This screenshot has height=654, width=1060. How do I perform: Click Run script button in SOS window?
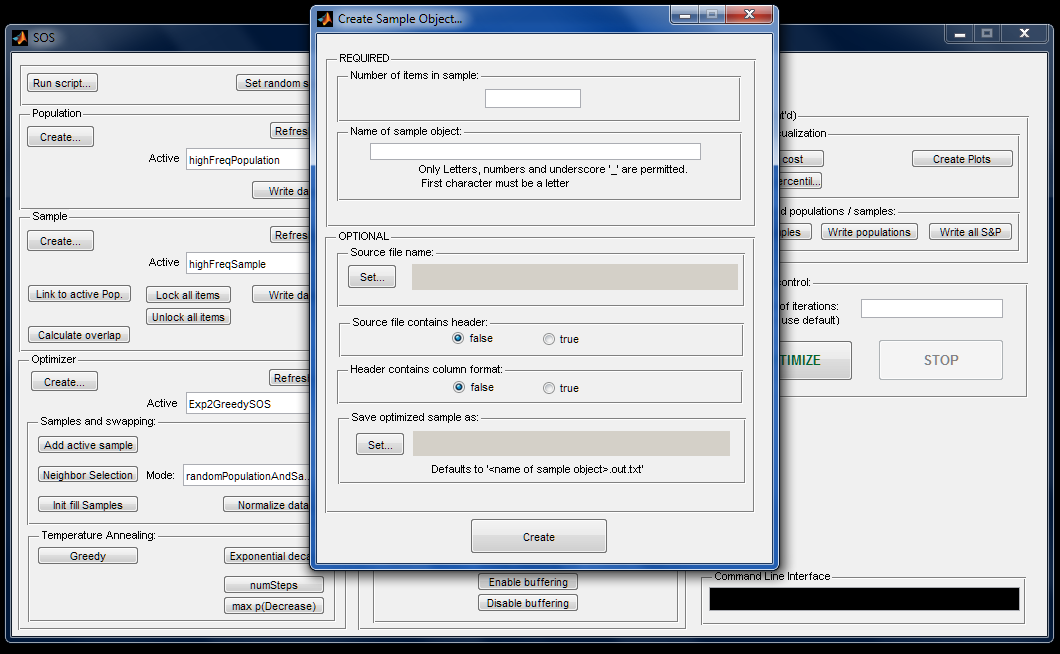click(62, 83)
